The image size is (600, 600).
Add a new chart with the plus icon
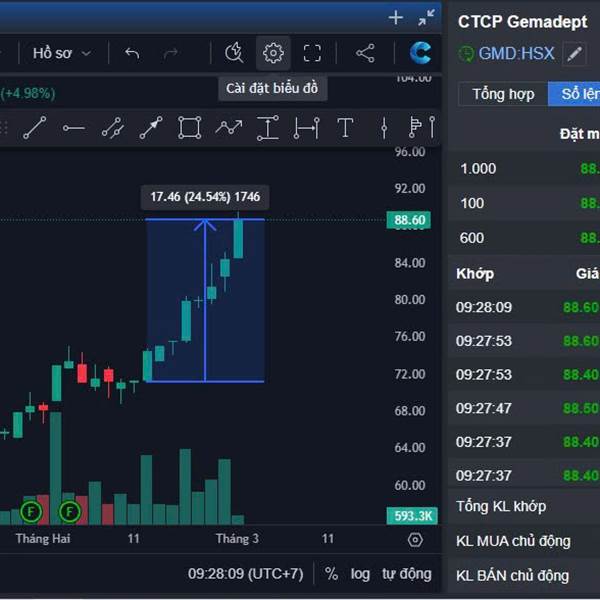395,18
